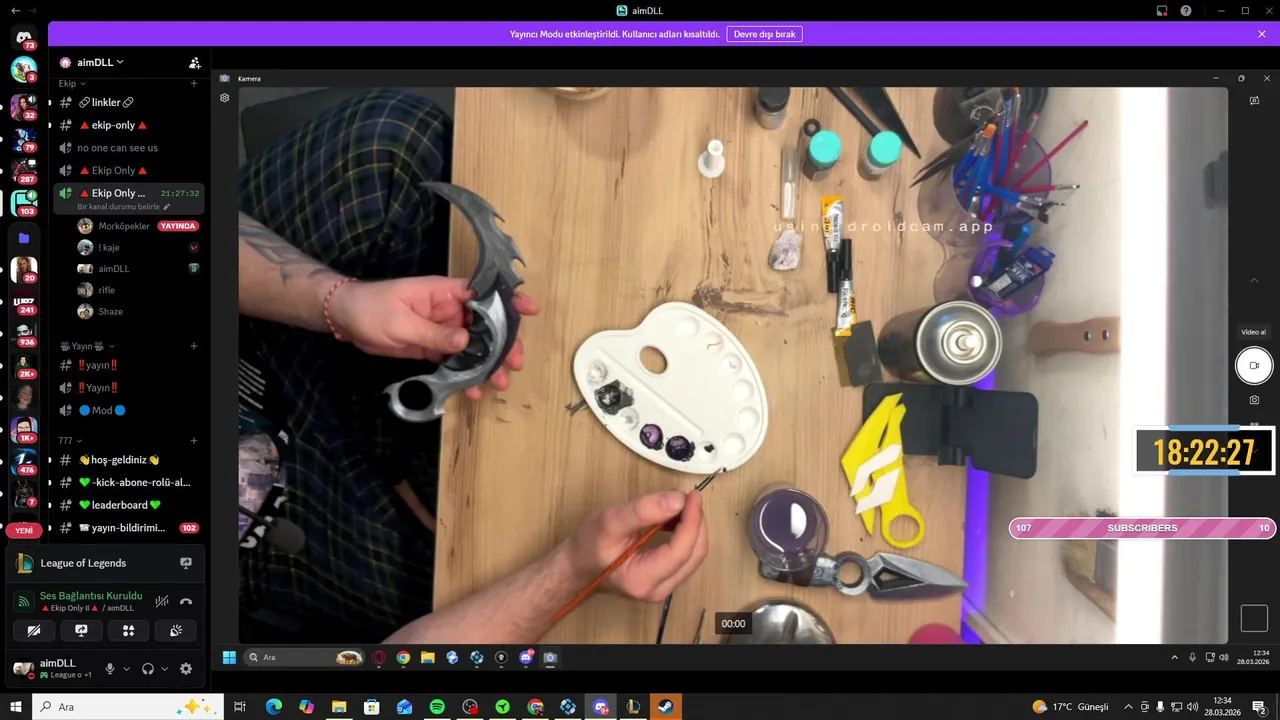
Task: Show hidden system tray icons
Action: 1128,707
